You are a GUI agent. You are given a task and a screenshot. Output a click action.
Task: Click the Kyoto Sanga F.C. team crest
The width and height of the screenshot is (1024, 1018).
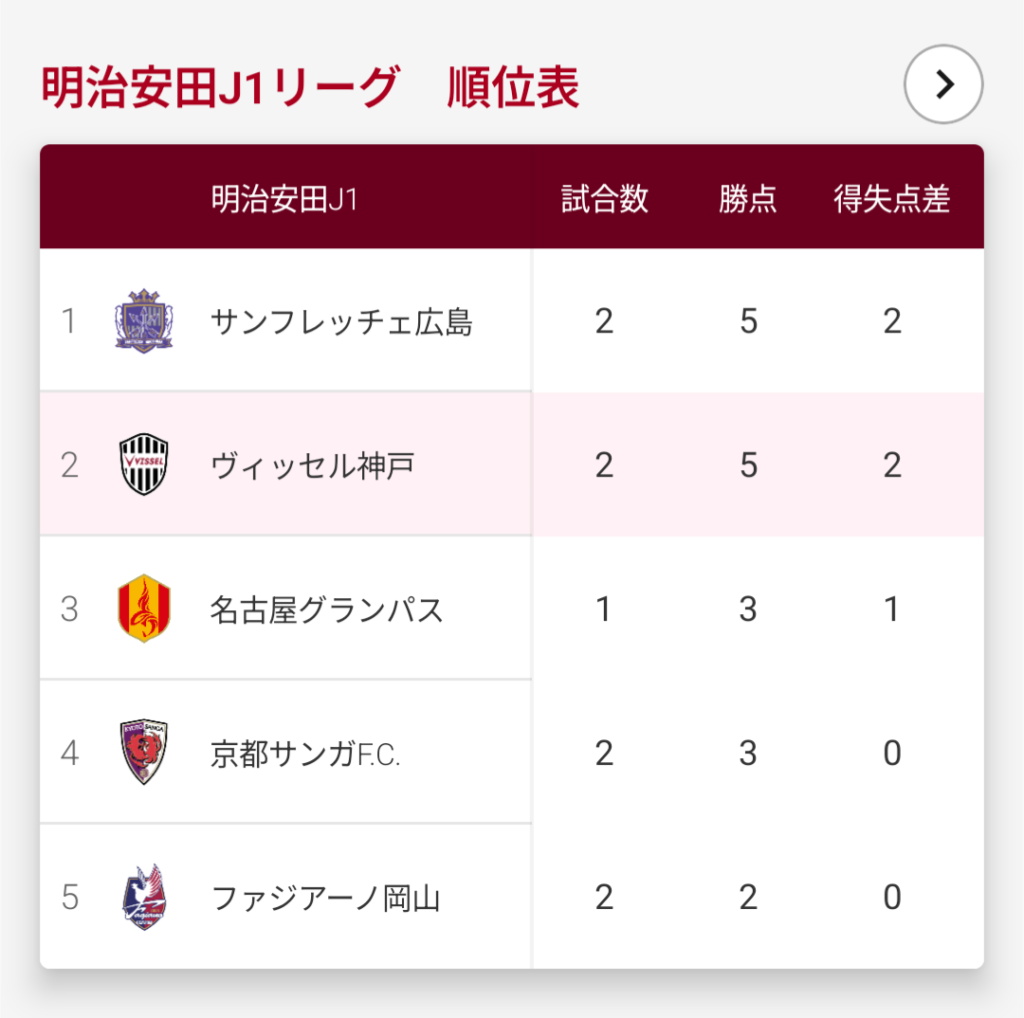click(x=144, y=752)
